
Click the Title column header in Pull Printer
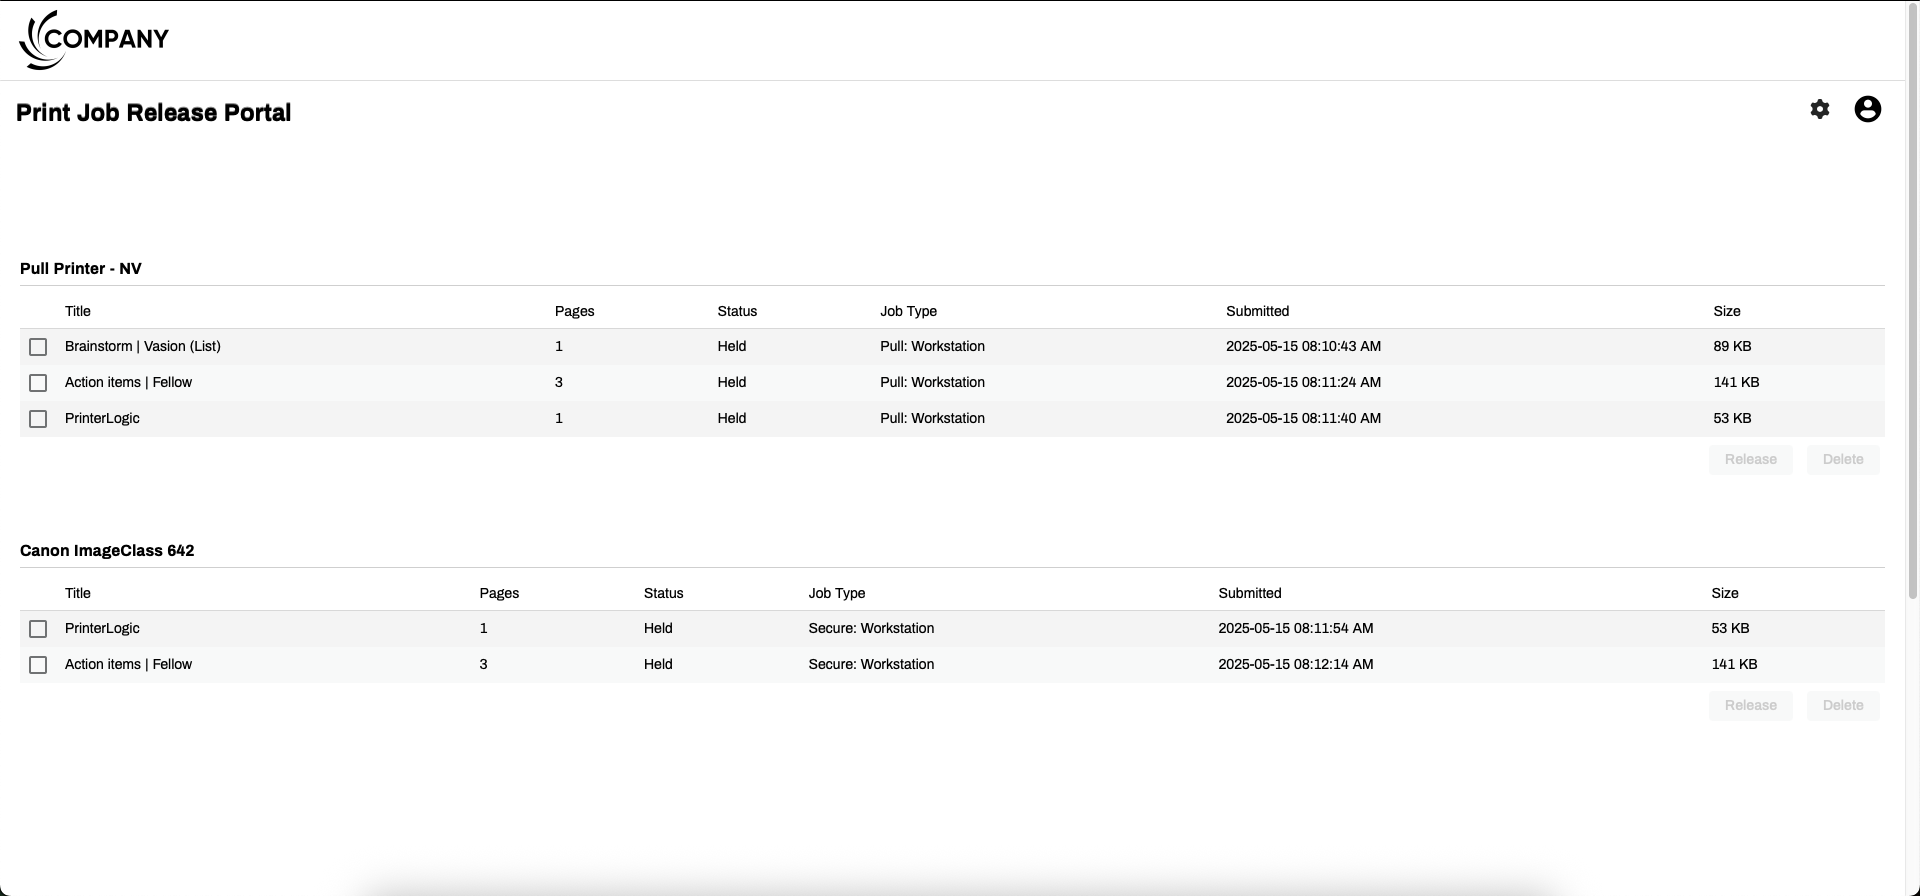[x=78, y=311]
